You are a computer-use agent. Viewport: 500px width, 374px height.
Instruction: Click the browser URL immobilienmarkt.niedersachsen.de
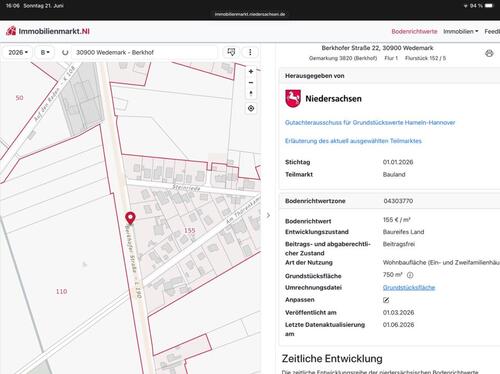click(250, 14)
